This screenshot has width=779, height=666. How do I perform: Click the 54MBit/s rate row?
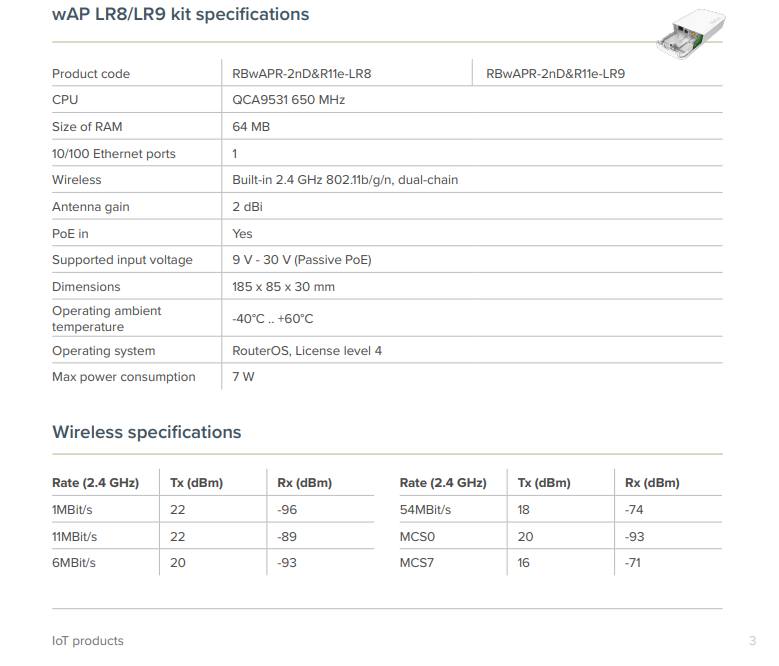pos(425,510)
